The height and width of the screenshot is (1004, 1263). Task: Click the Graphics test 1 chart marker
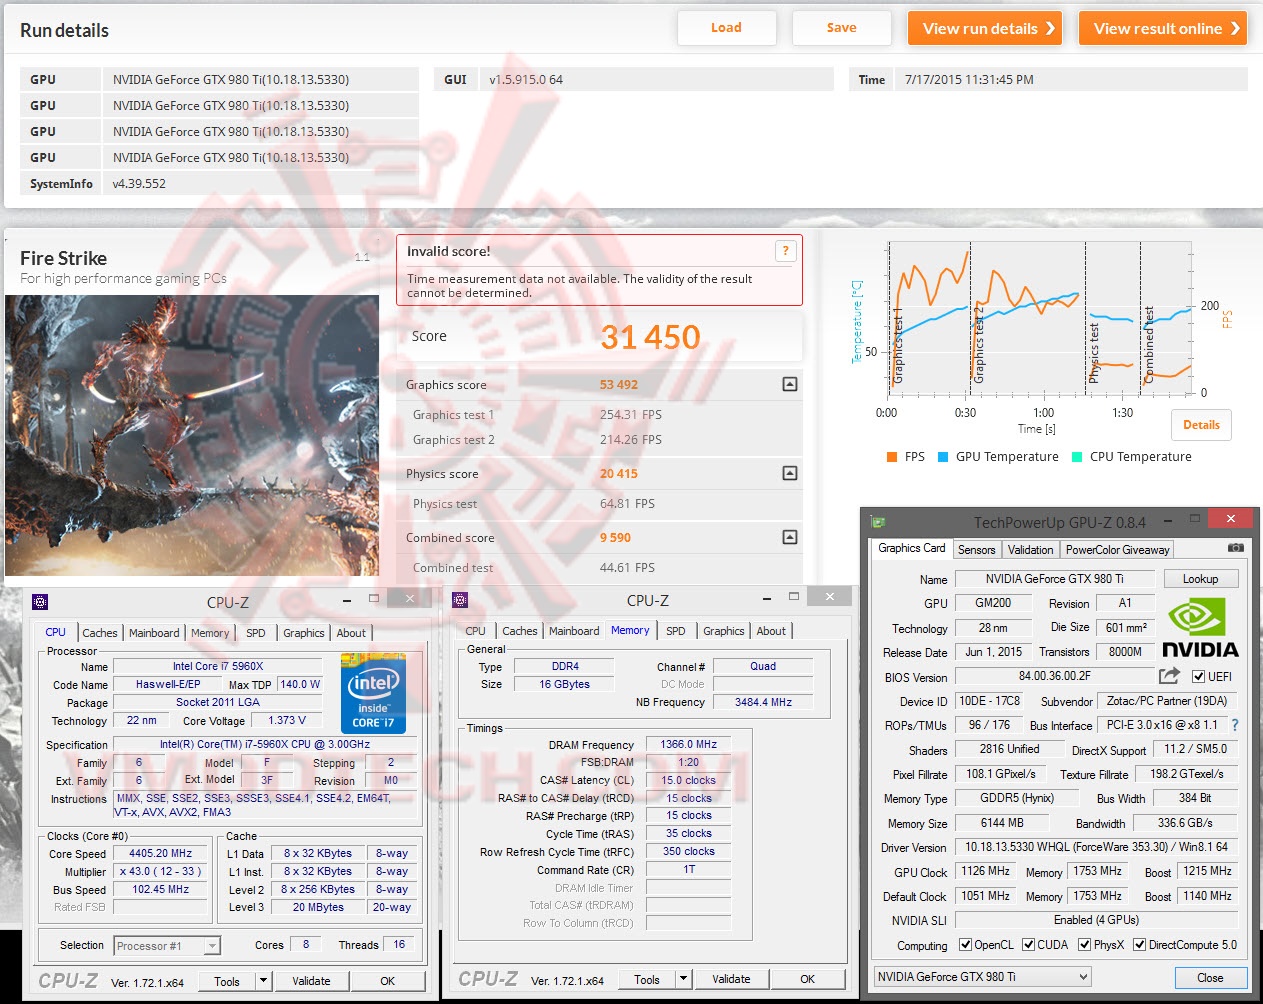pos(897,348)
